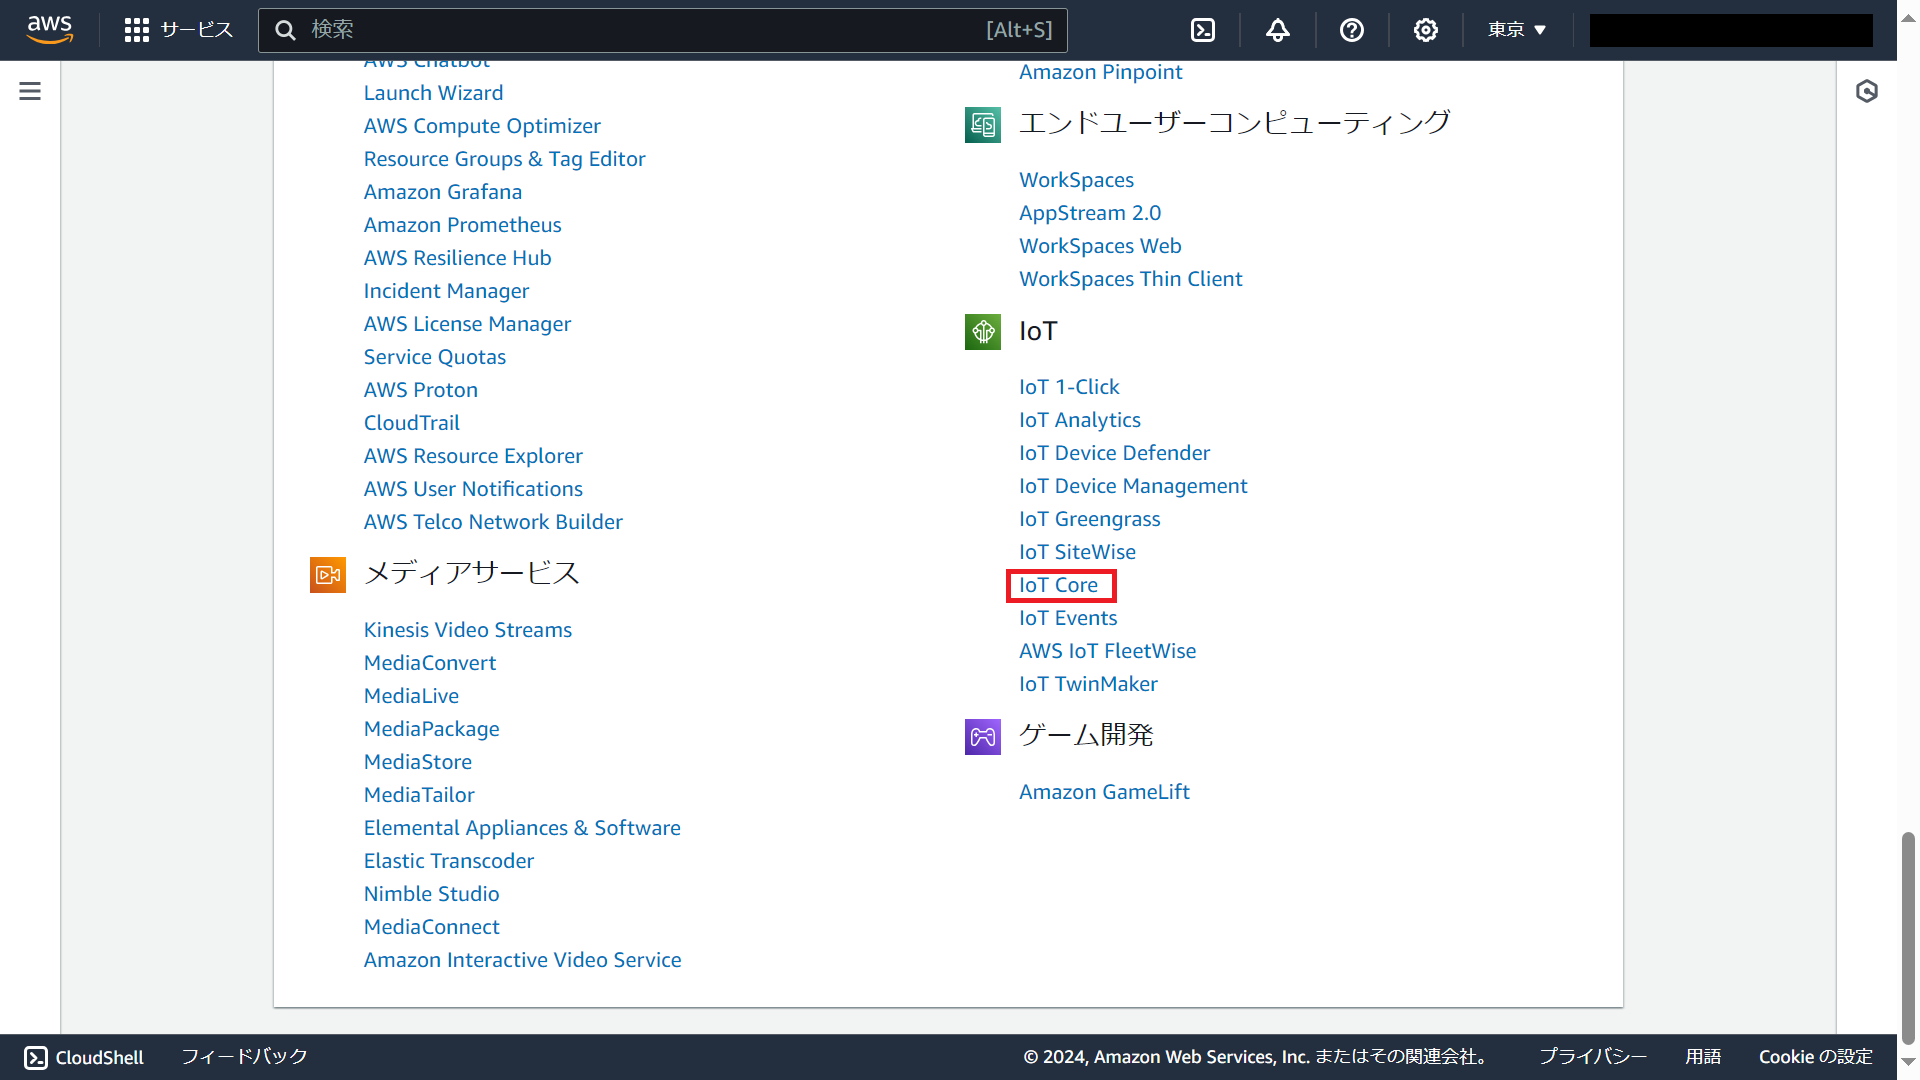Click the エンドユーザーコンピューティング monitor icon
The image size is (1920, 1080).
tap(982, 124)
